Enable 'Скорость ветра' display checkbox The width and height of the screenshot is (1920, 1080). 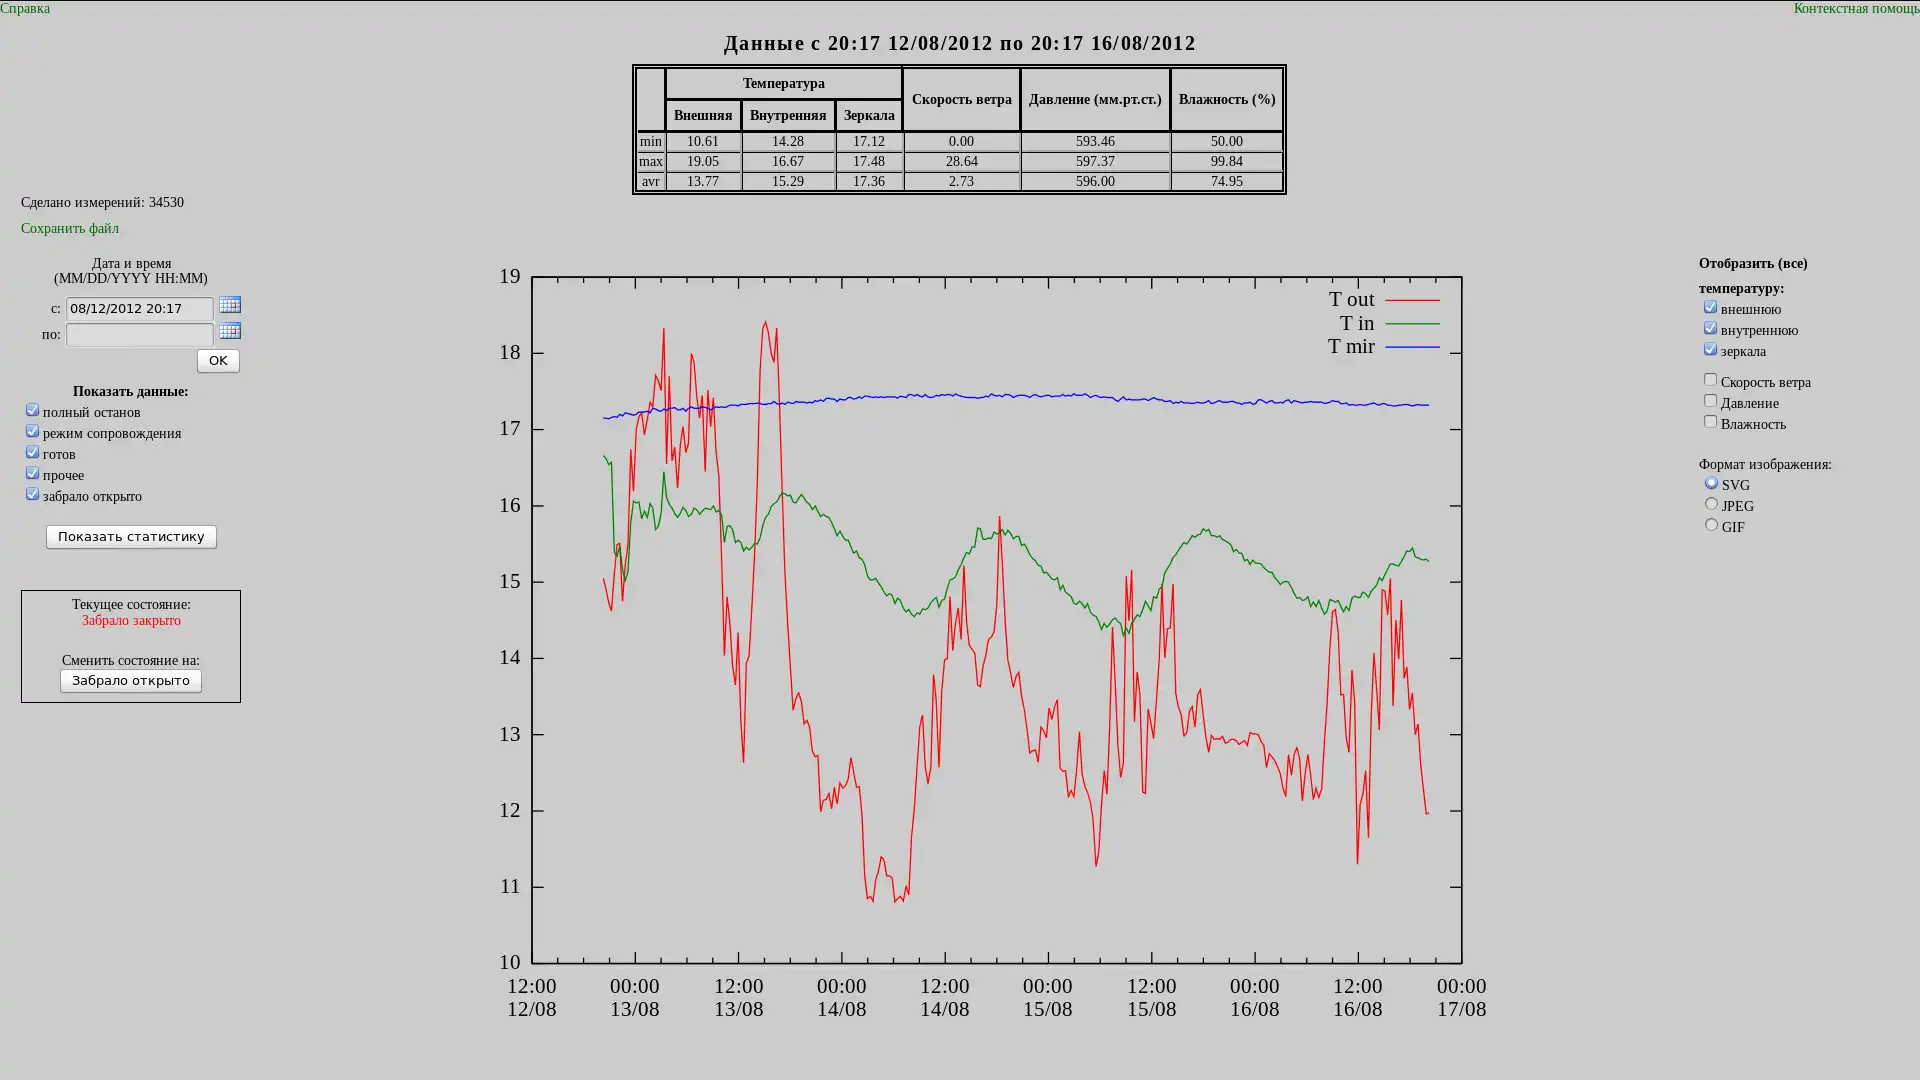(x=1710, y=380)
